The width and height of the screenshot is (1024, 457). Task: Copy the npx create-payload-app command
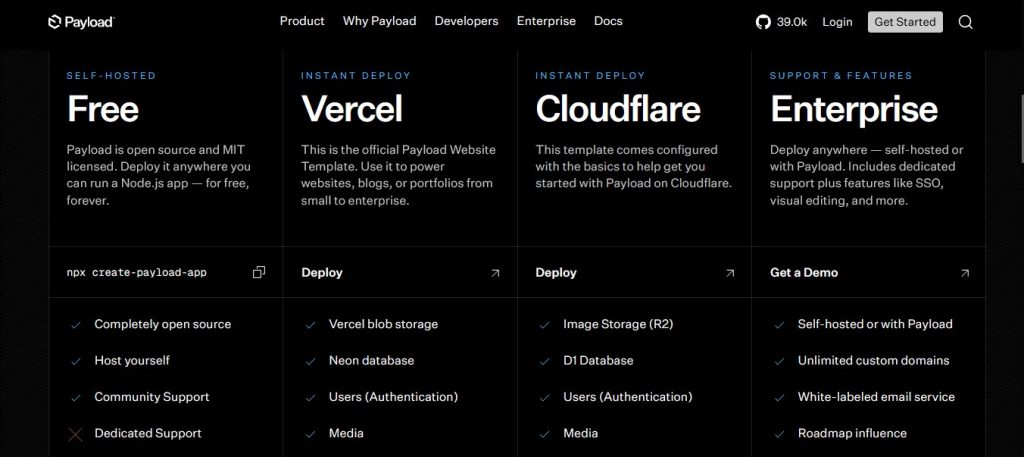click(x=259, y=272)
